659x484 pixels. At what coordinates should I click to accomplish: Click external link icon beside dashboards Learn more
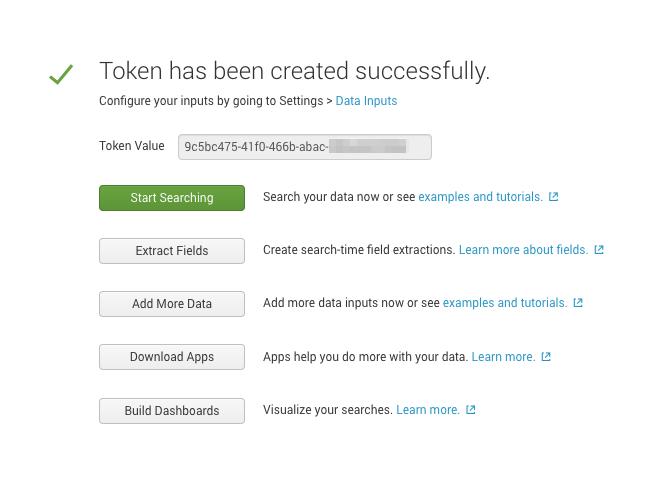pos(471,410)
